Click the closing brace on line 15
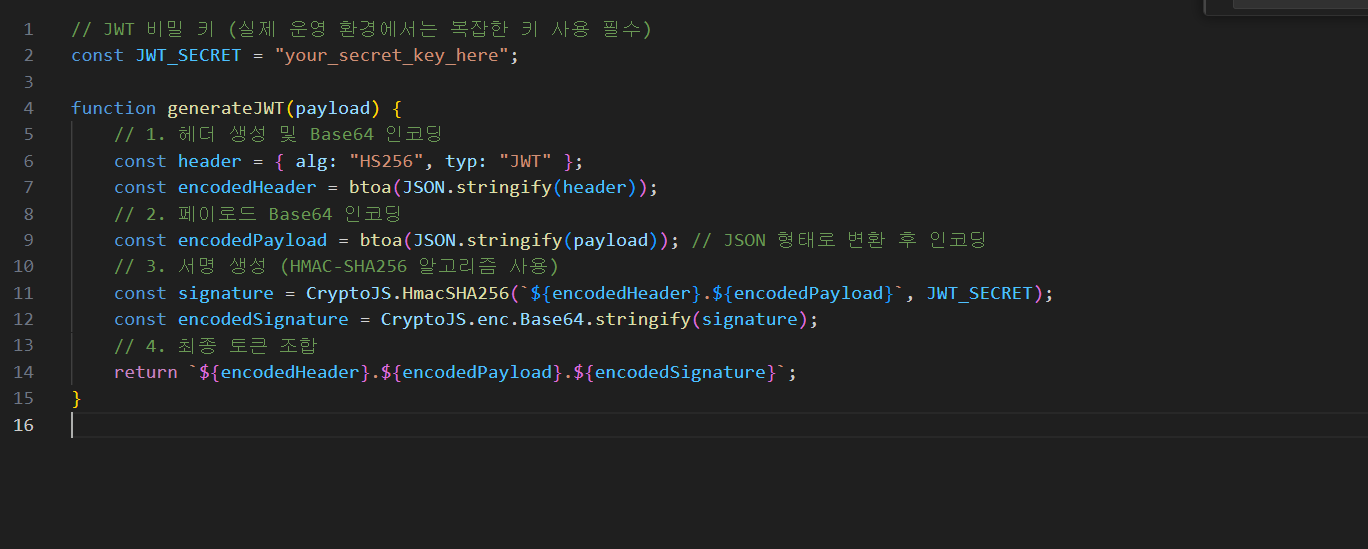This screenshot has width=1368, height=549. click(77, 398)
